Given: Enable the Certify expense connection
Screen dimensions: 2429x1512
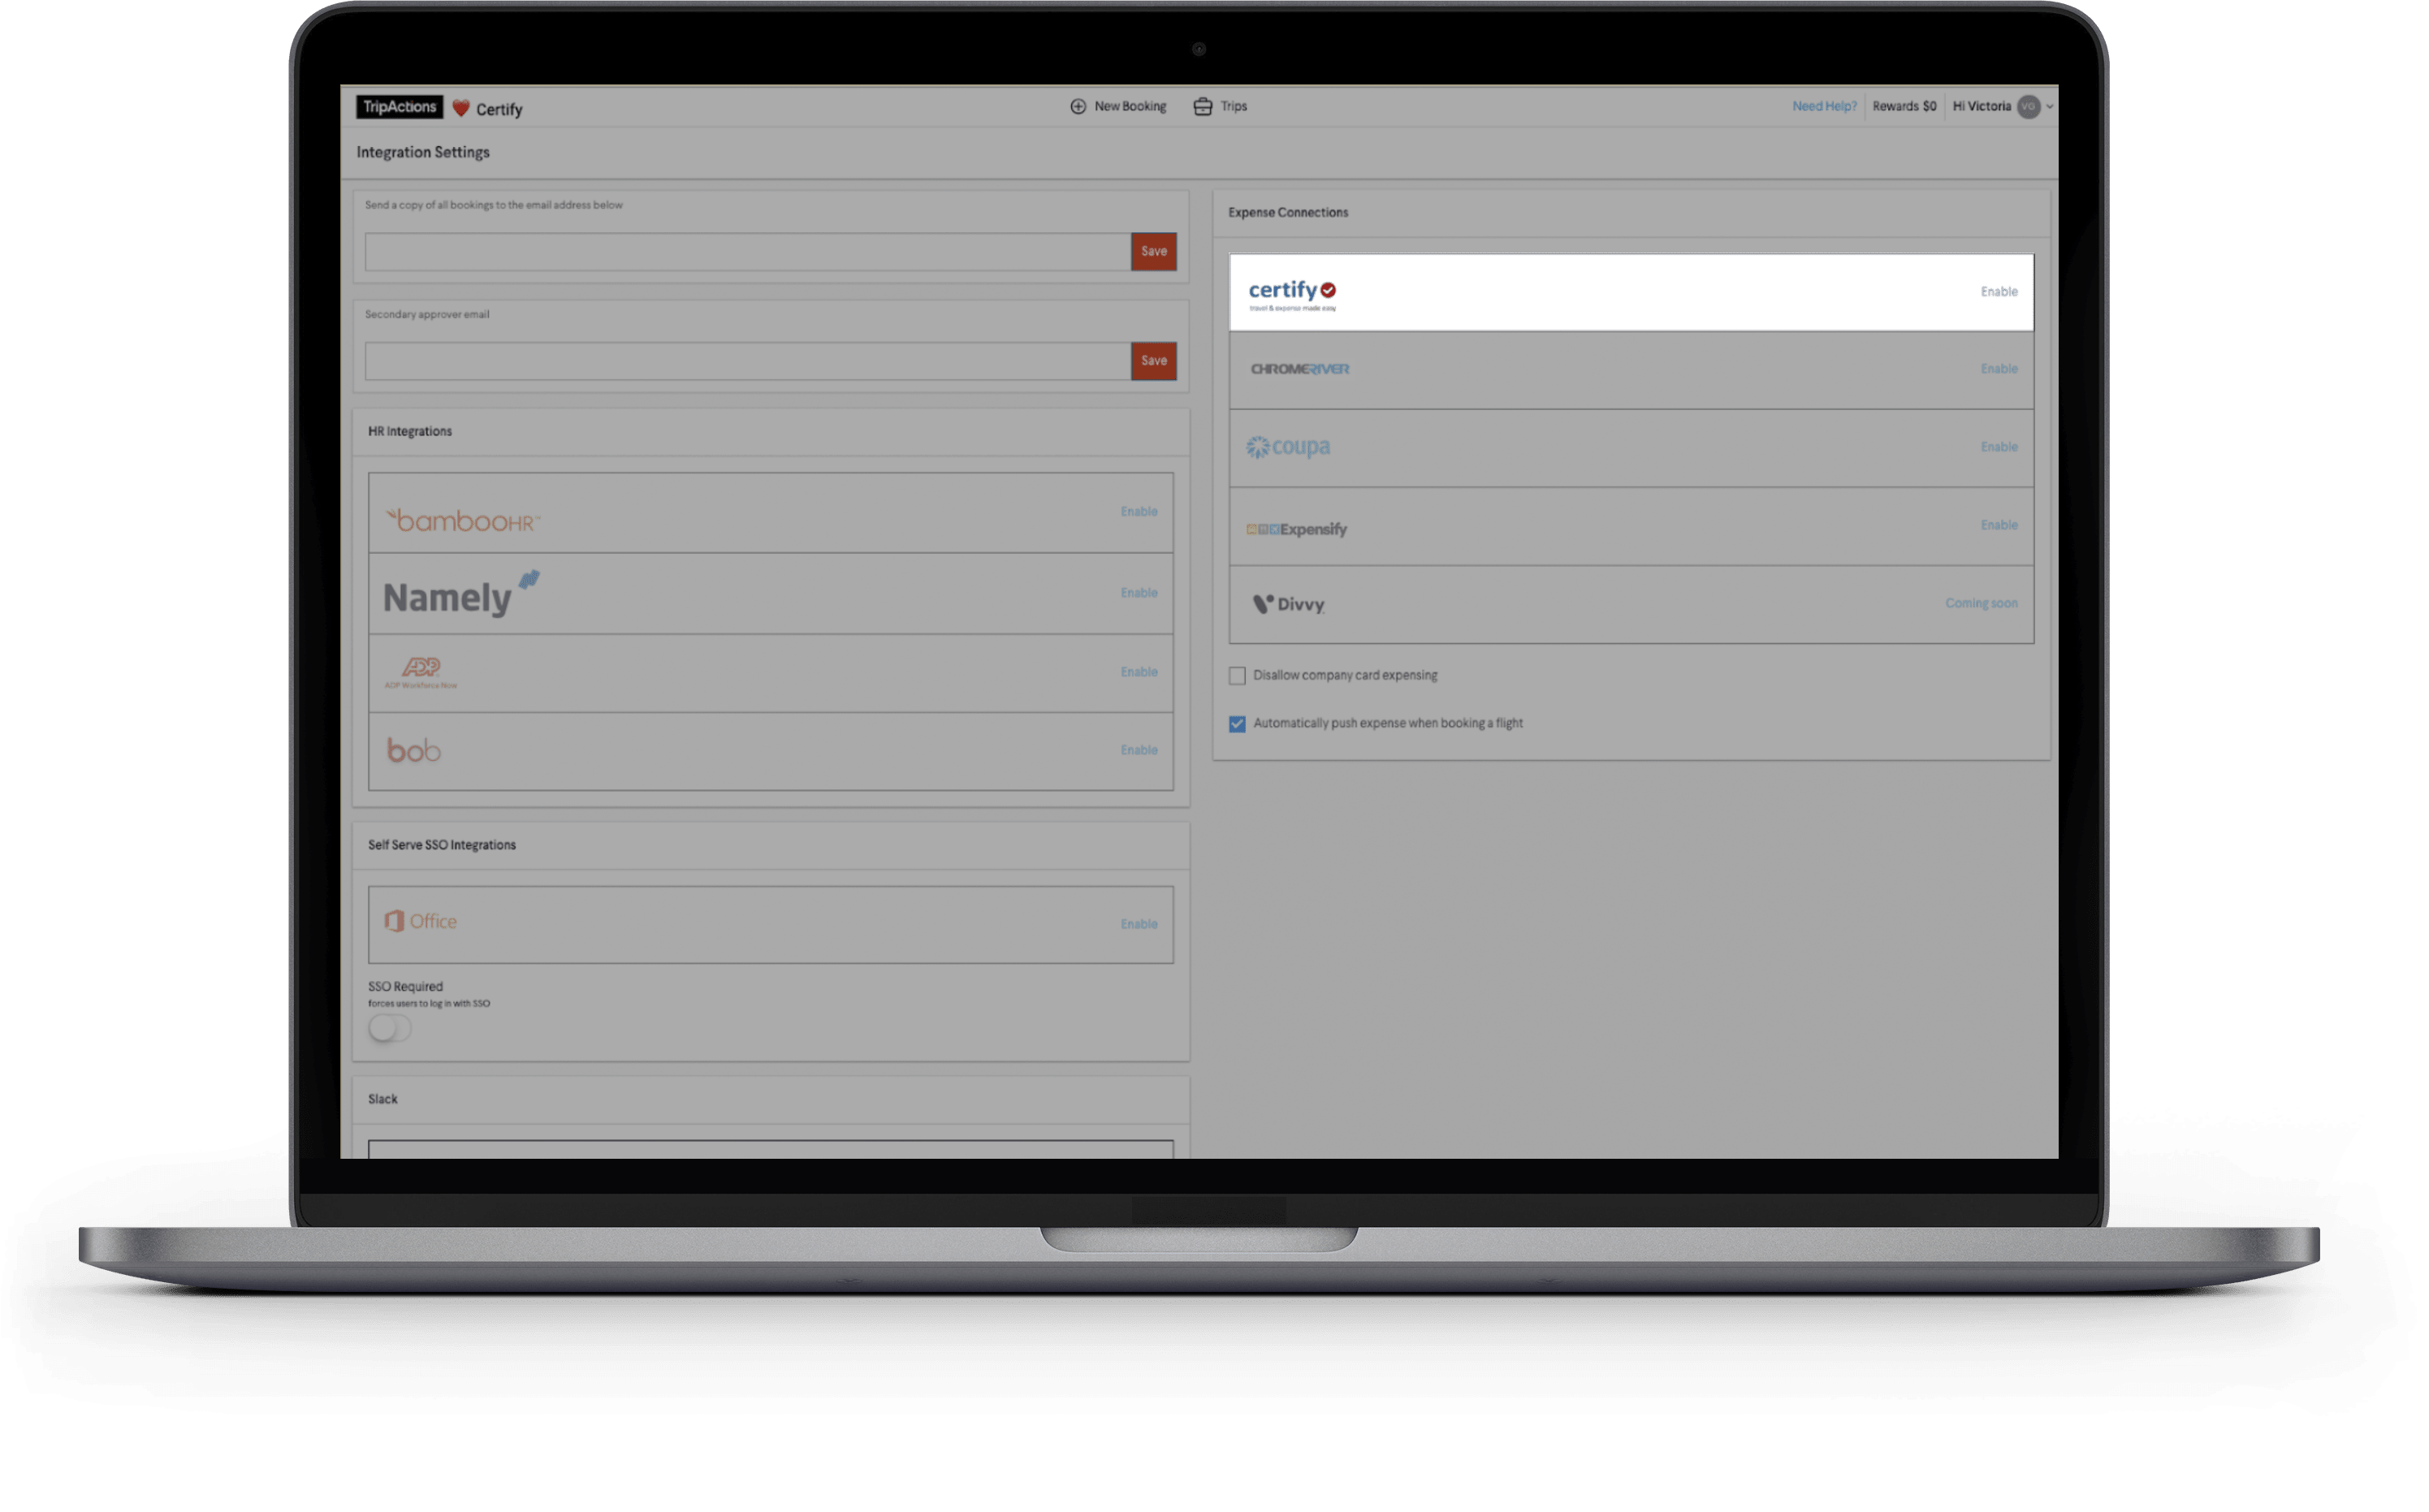Looking at the screenshot, I should (x=1998, y=292).
